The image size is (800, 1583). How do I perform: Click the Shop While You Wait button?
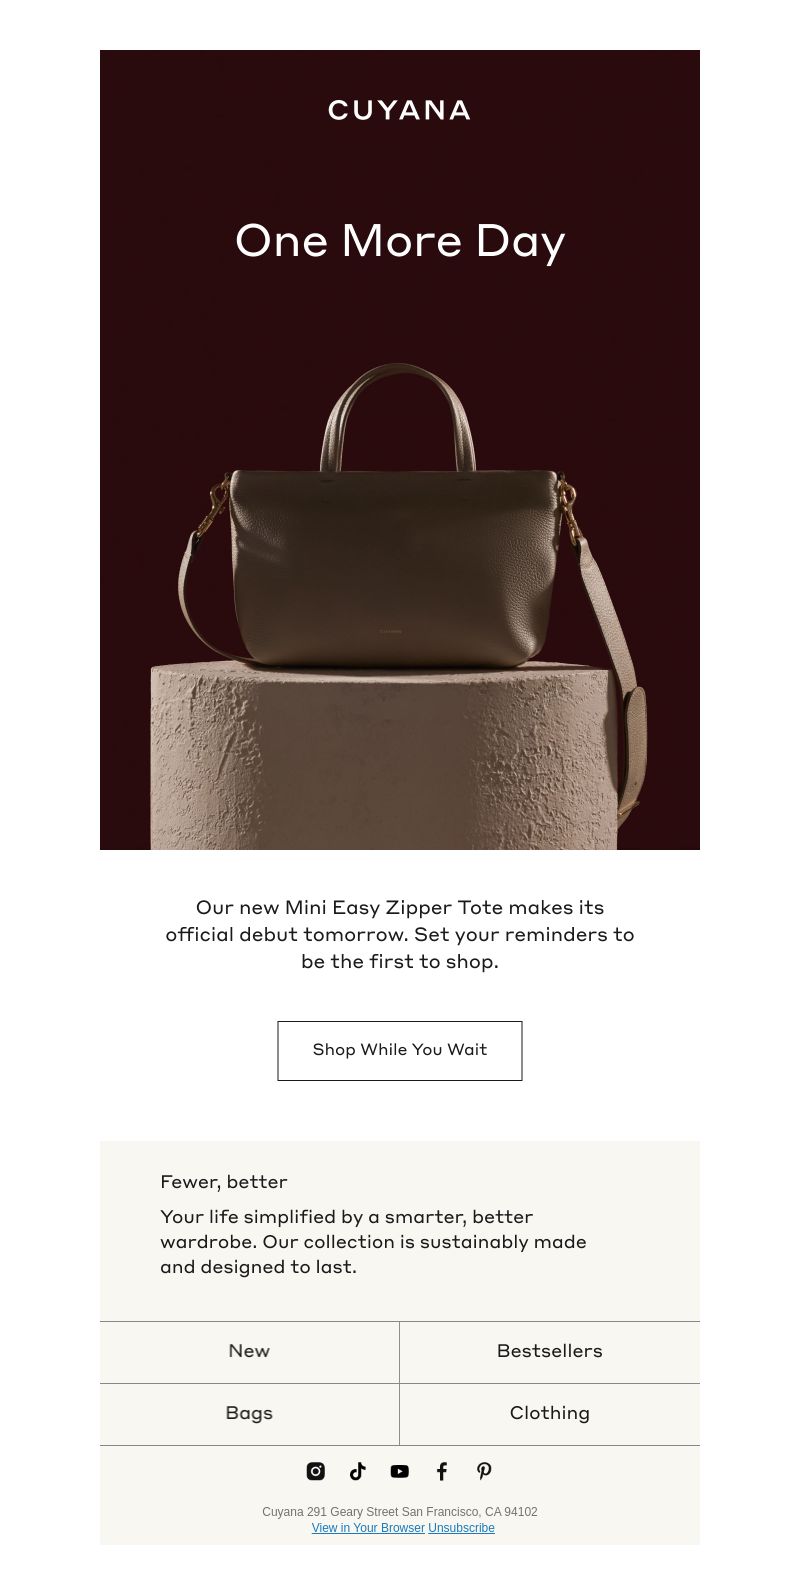[400, 1050]
